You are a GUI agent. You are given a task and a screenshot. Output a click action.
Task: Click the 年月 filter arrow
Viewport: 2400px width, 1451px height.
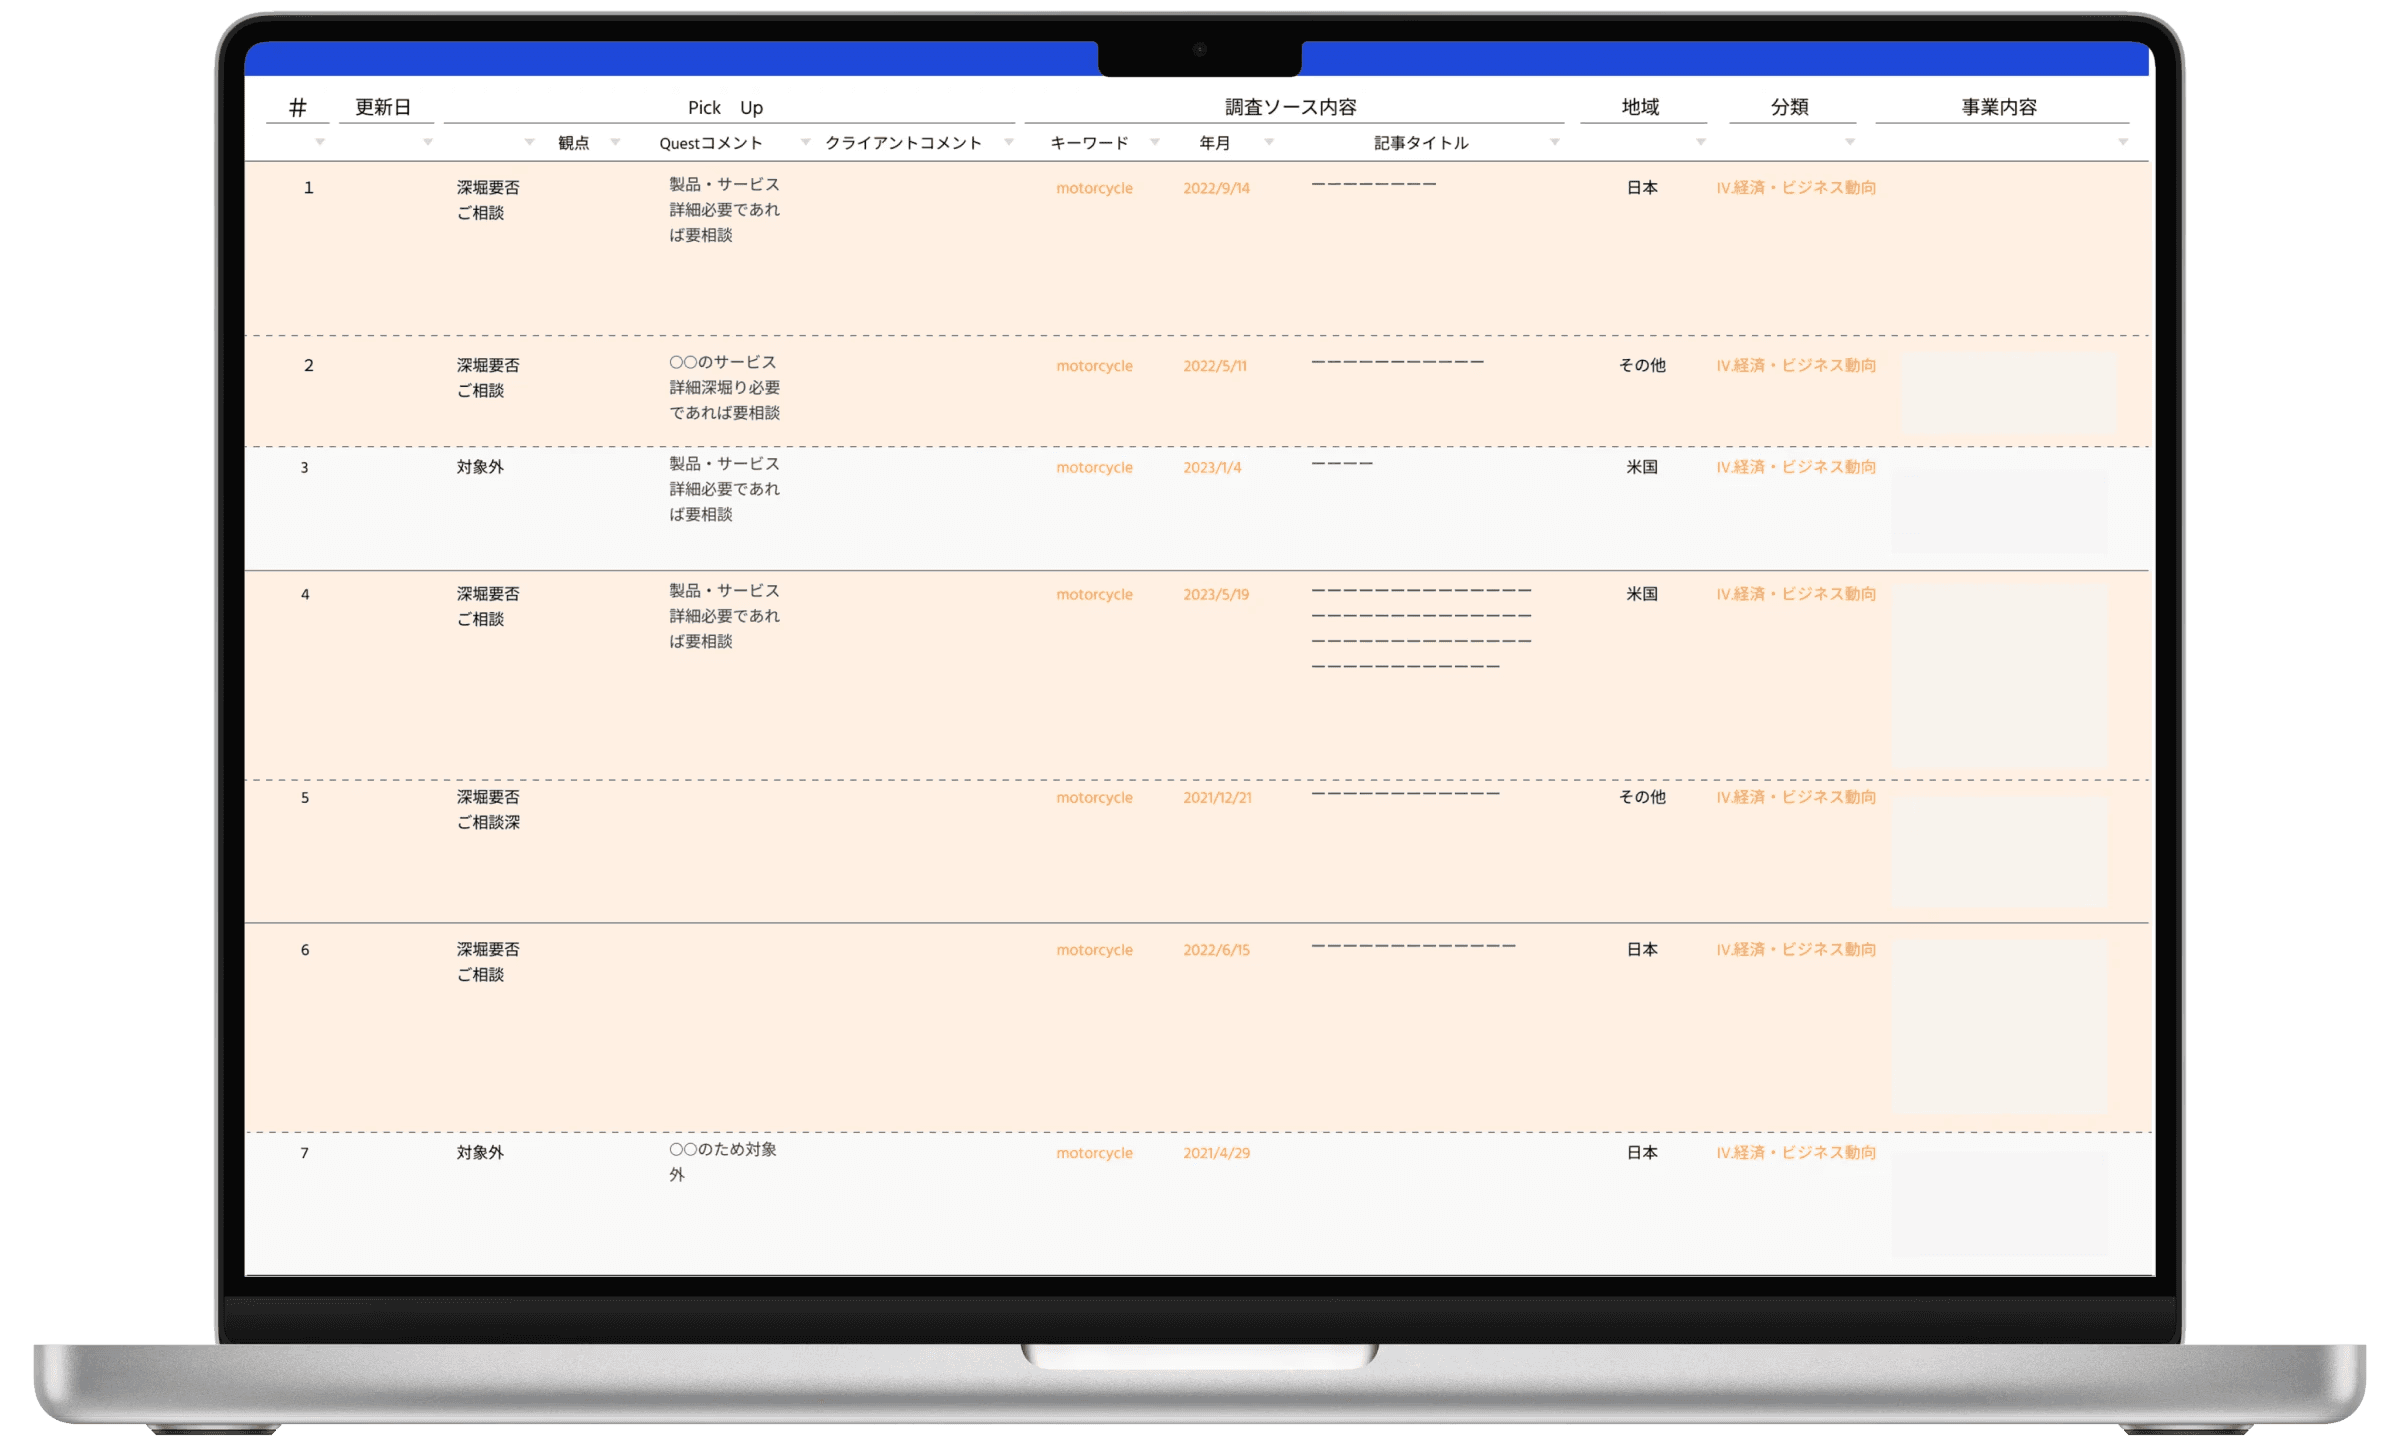pos(1269,143)
